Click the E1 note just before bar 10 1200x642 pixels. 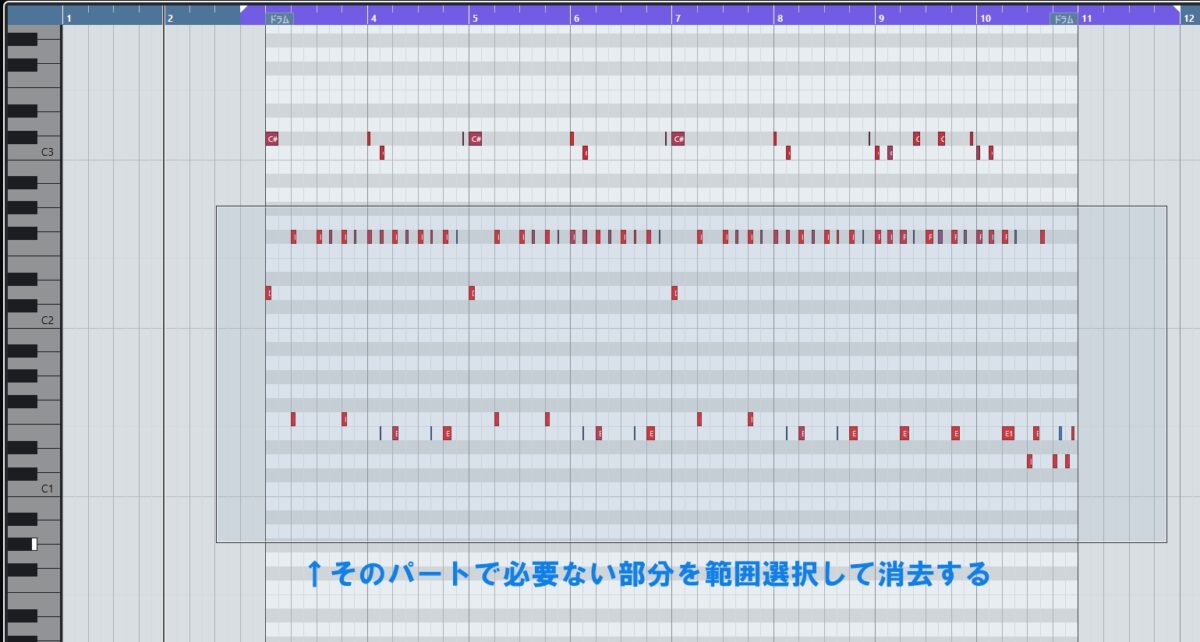point(1008,432)
